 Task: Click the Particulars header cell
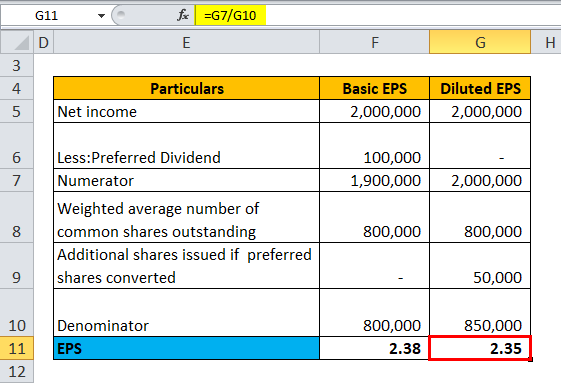point(186,88)
